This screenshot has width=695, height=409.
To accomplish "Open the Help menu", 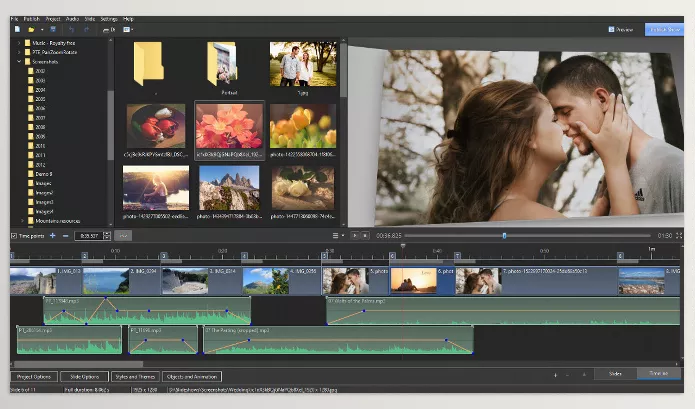I will tap(128, 19).
